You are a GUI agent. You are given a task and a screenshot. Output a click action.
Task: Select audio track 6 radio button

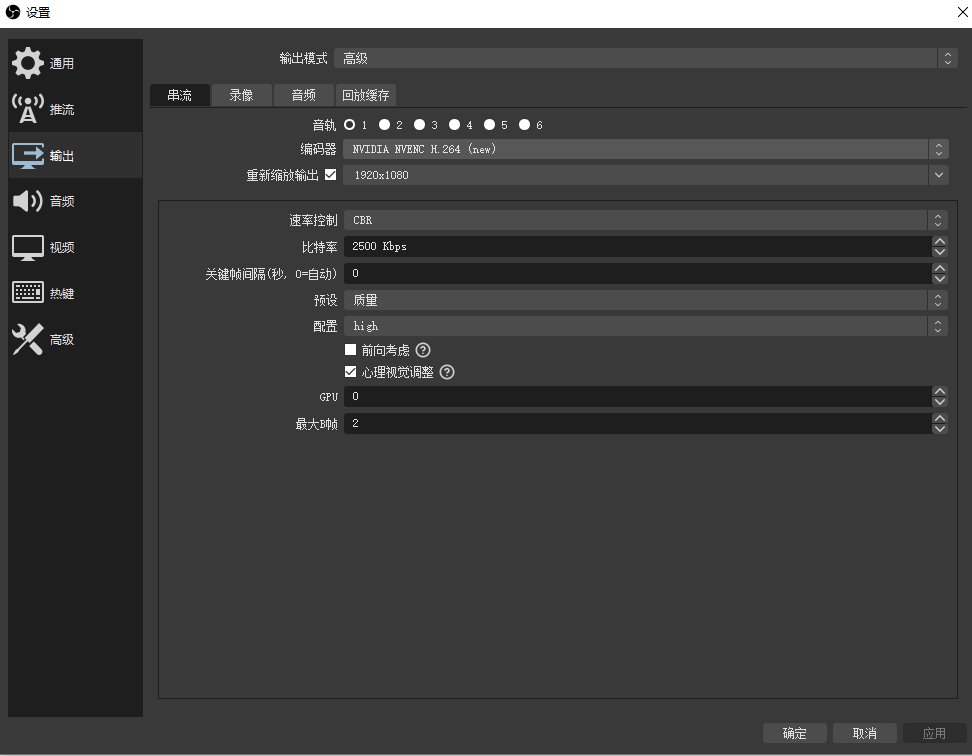(524, 125)
